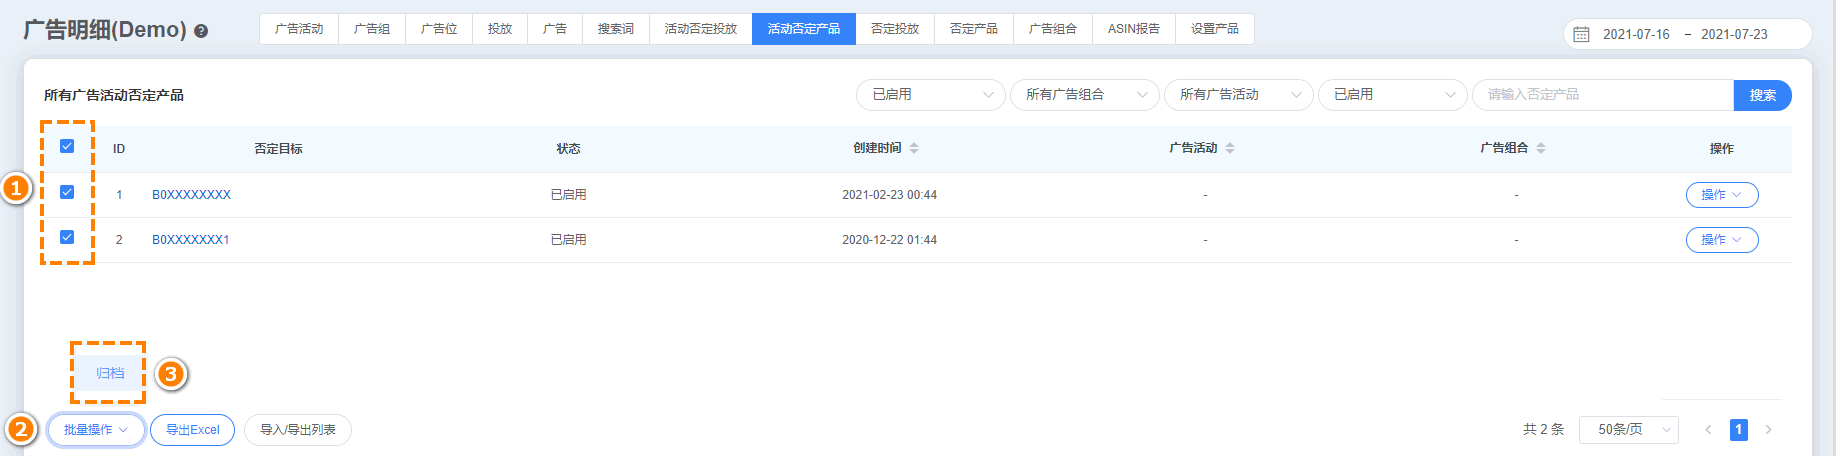Toggle the select-all header checkbox

67,146
